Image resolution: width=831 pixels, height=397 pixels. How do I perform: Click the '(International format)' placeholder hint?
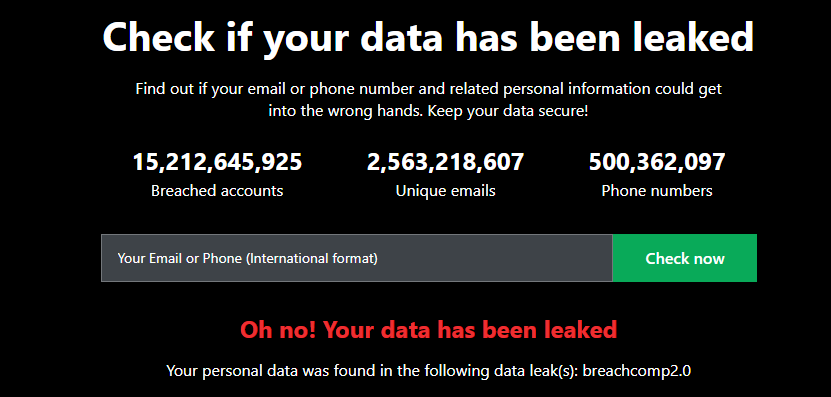tap(312, 259)
